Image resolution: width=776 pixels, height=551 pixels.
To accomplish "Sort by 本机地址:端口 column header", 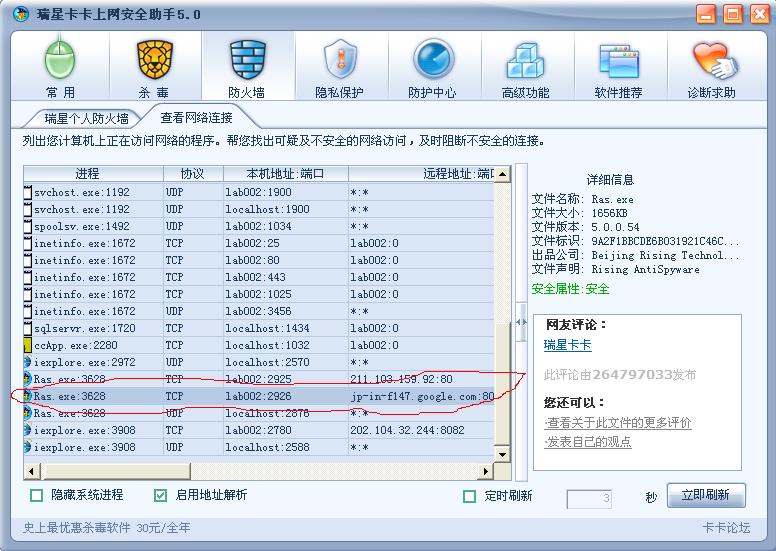I will [x=286, y=174].
